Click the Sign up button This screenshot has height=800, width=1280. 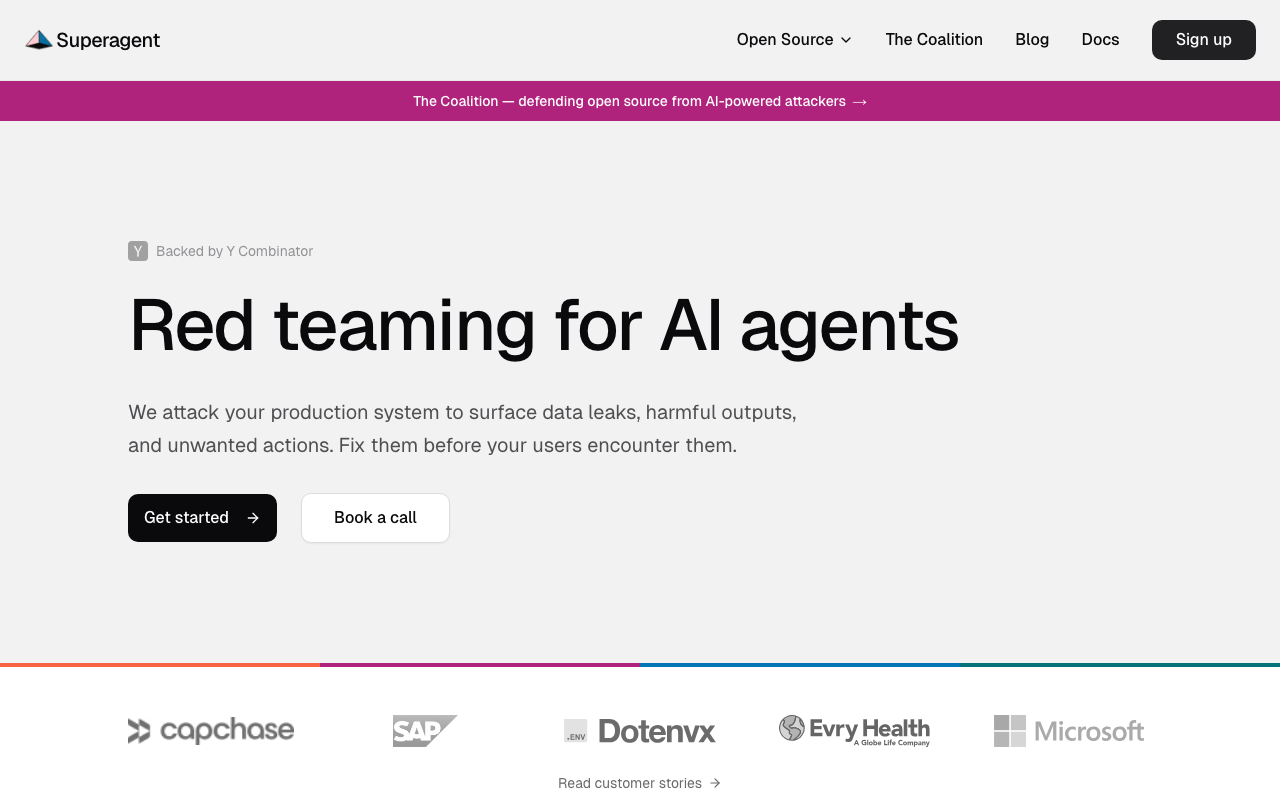click(1204, 40)
